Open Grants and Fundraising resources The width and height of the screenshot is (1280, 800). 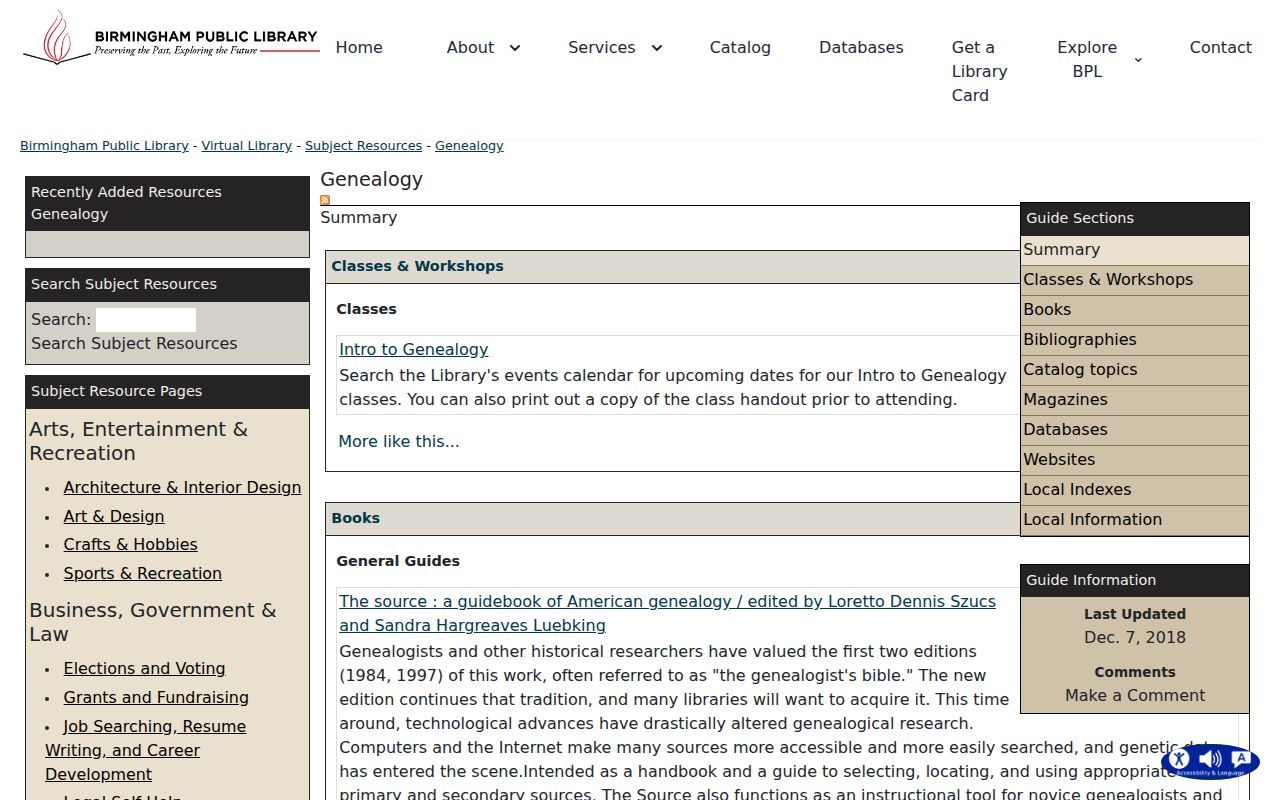[156, 697]
